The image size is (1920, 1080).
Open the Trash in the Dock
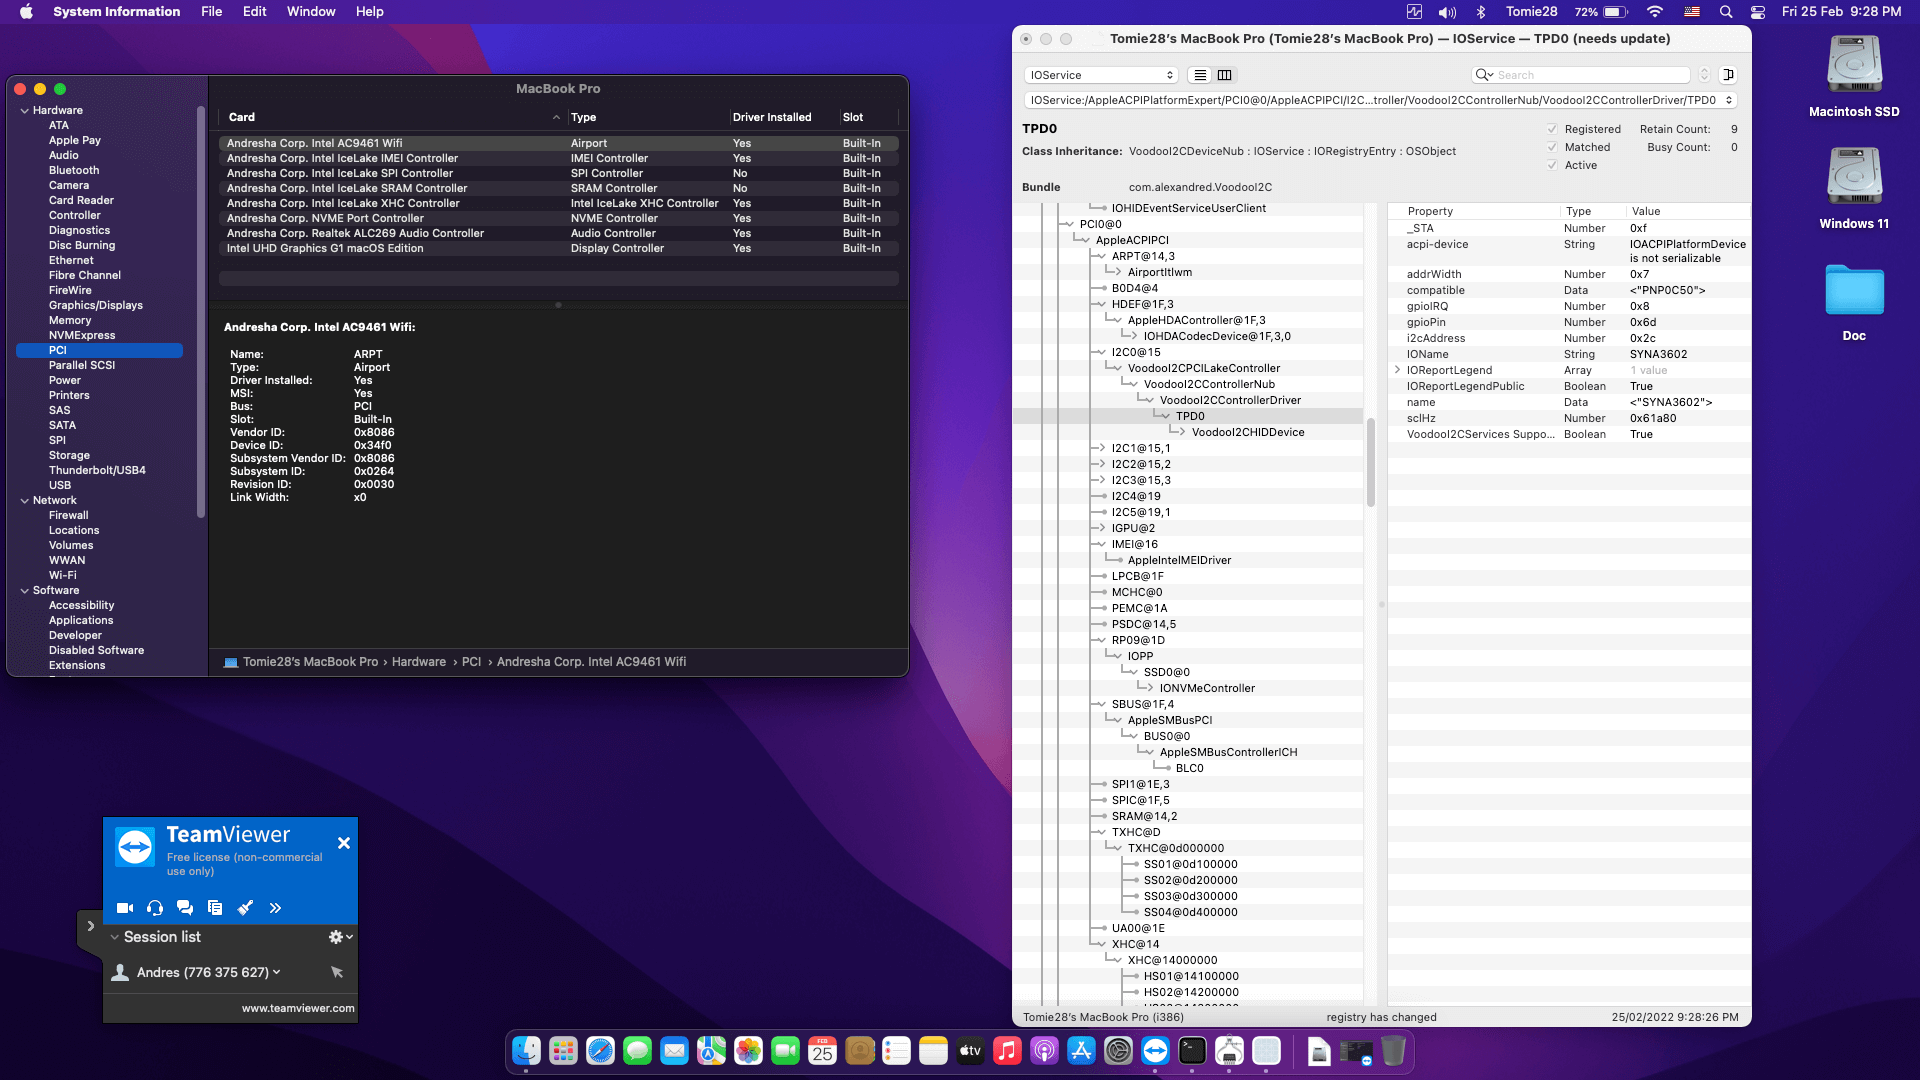click(1393, 1051)
